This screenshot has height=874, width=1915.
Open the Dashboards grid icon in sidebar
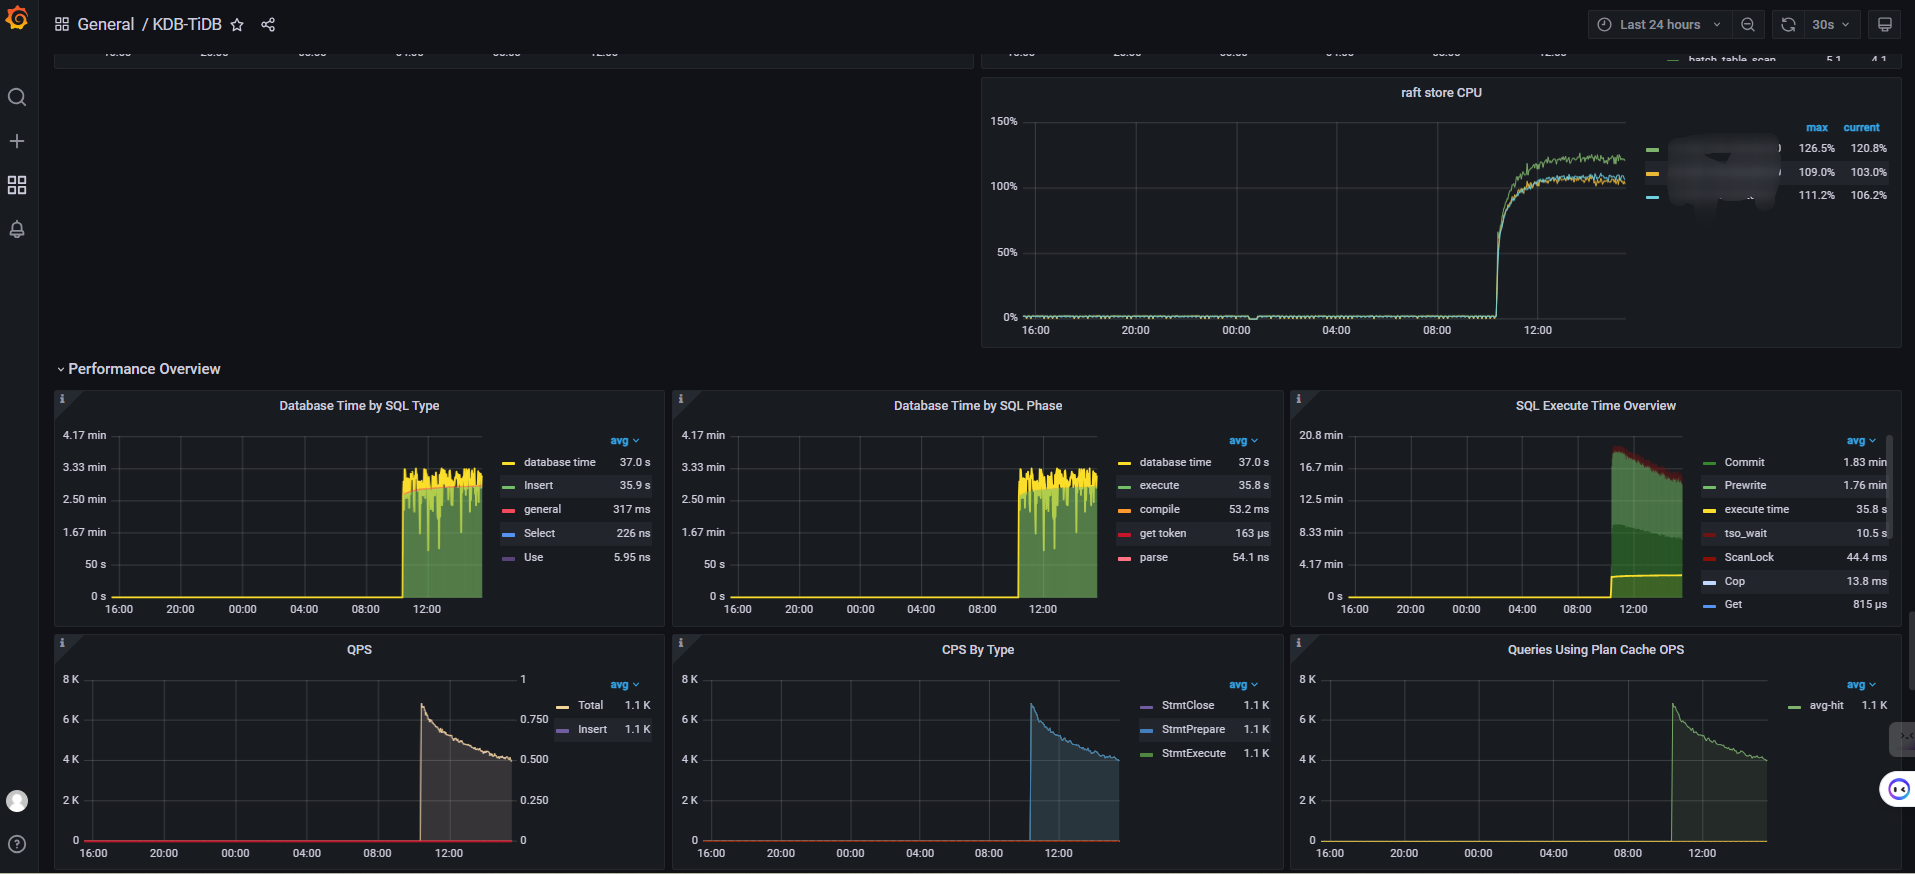tap(17, 185)
